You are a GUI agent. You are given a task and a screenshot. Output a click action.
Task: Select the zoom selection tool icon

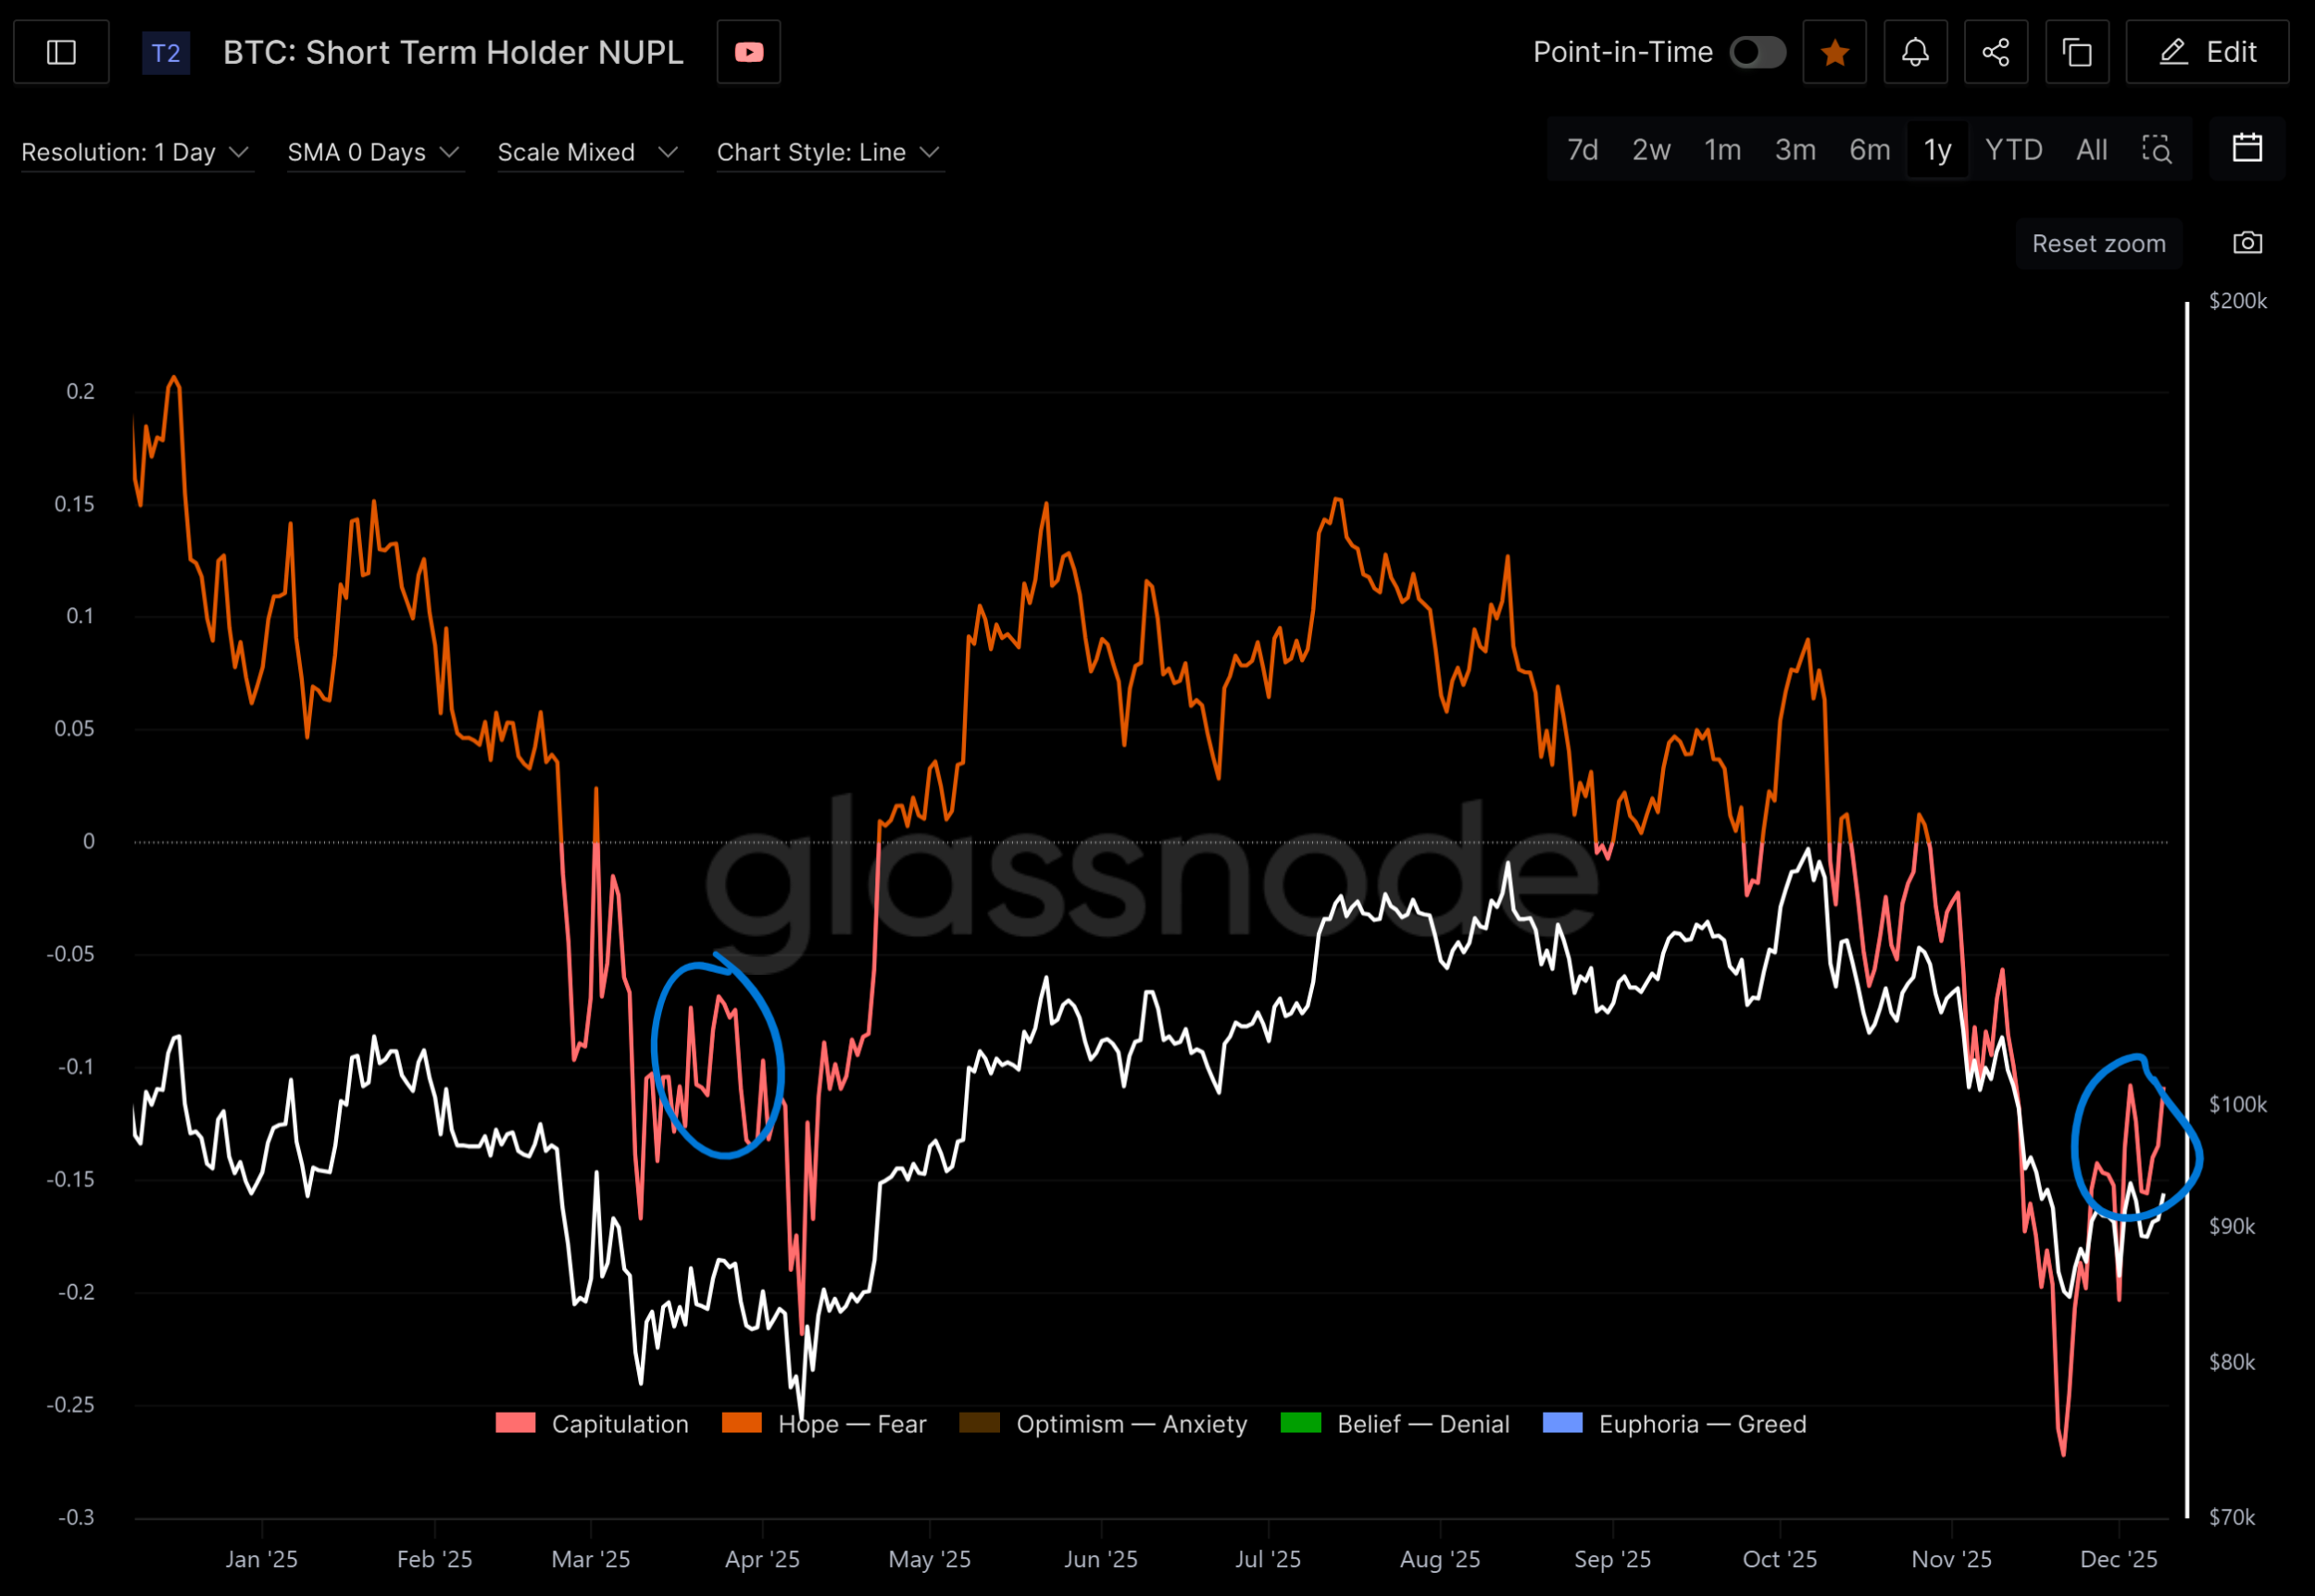[2156, 150]
